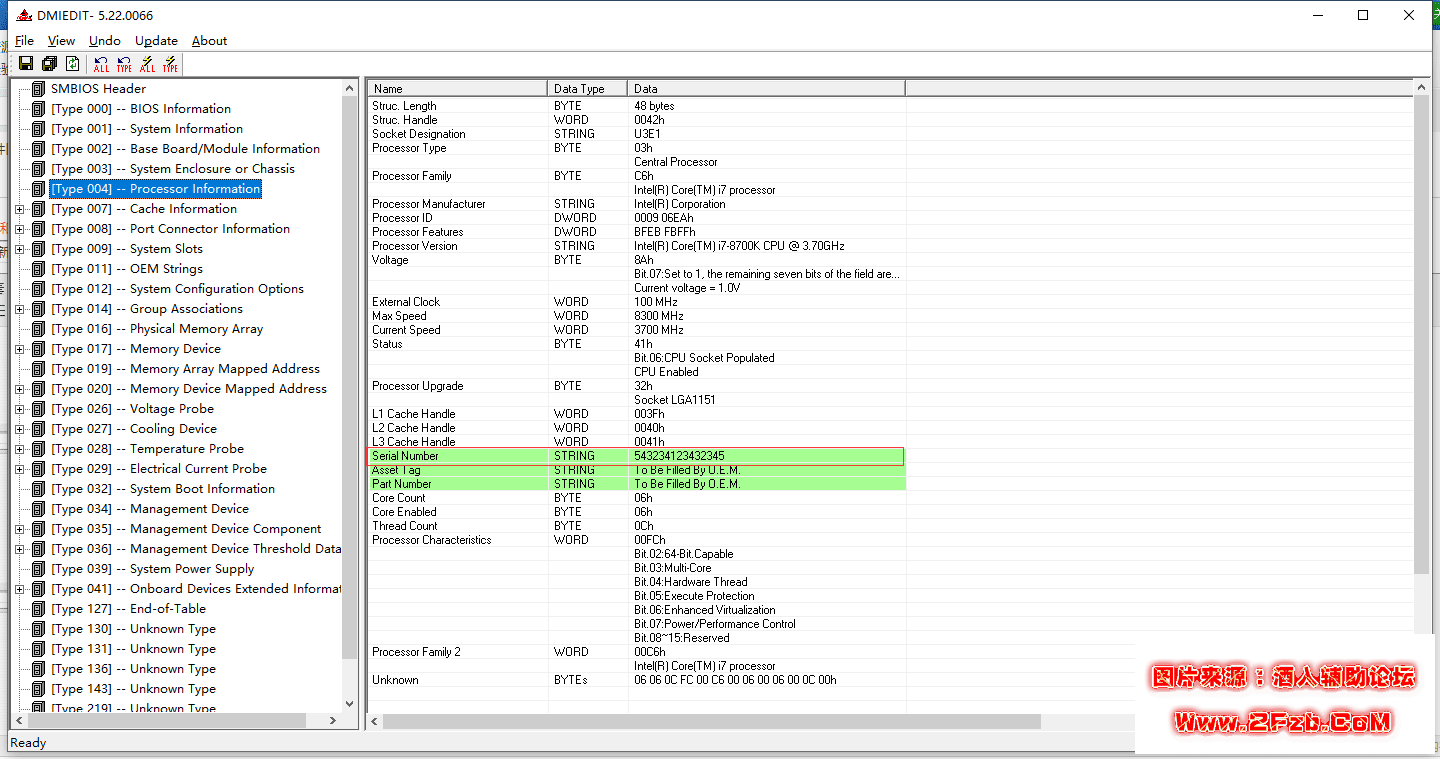Select the Type 001 System Information icon
The image size is (1440, 759).
(x=39, y=129)
